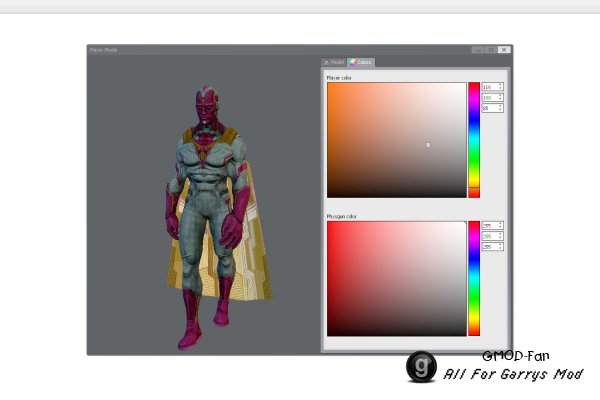The width and height of the screenshot is (600, 400).
Task: Decrease the Player color green value
Action: (500, 100)
